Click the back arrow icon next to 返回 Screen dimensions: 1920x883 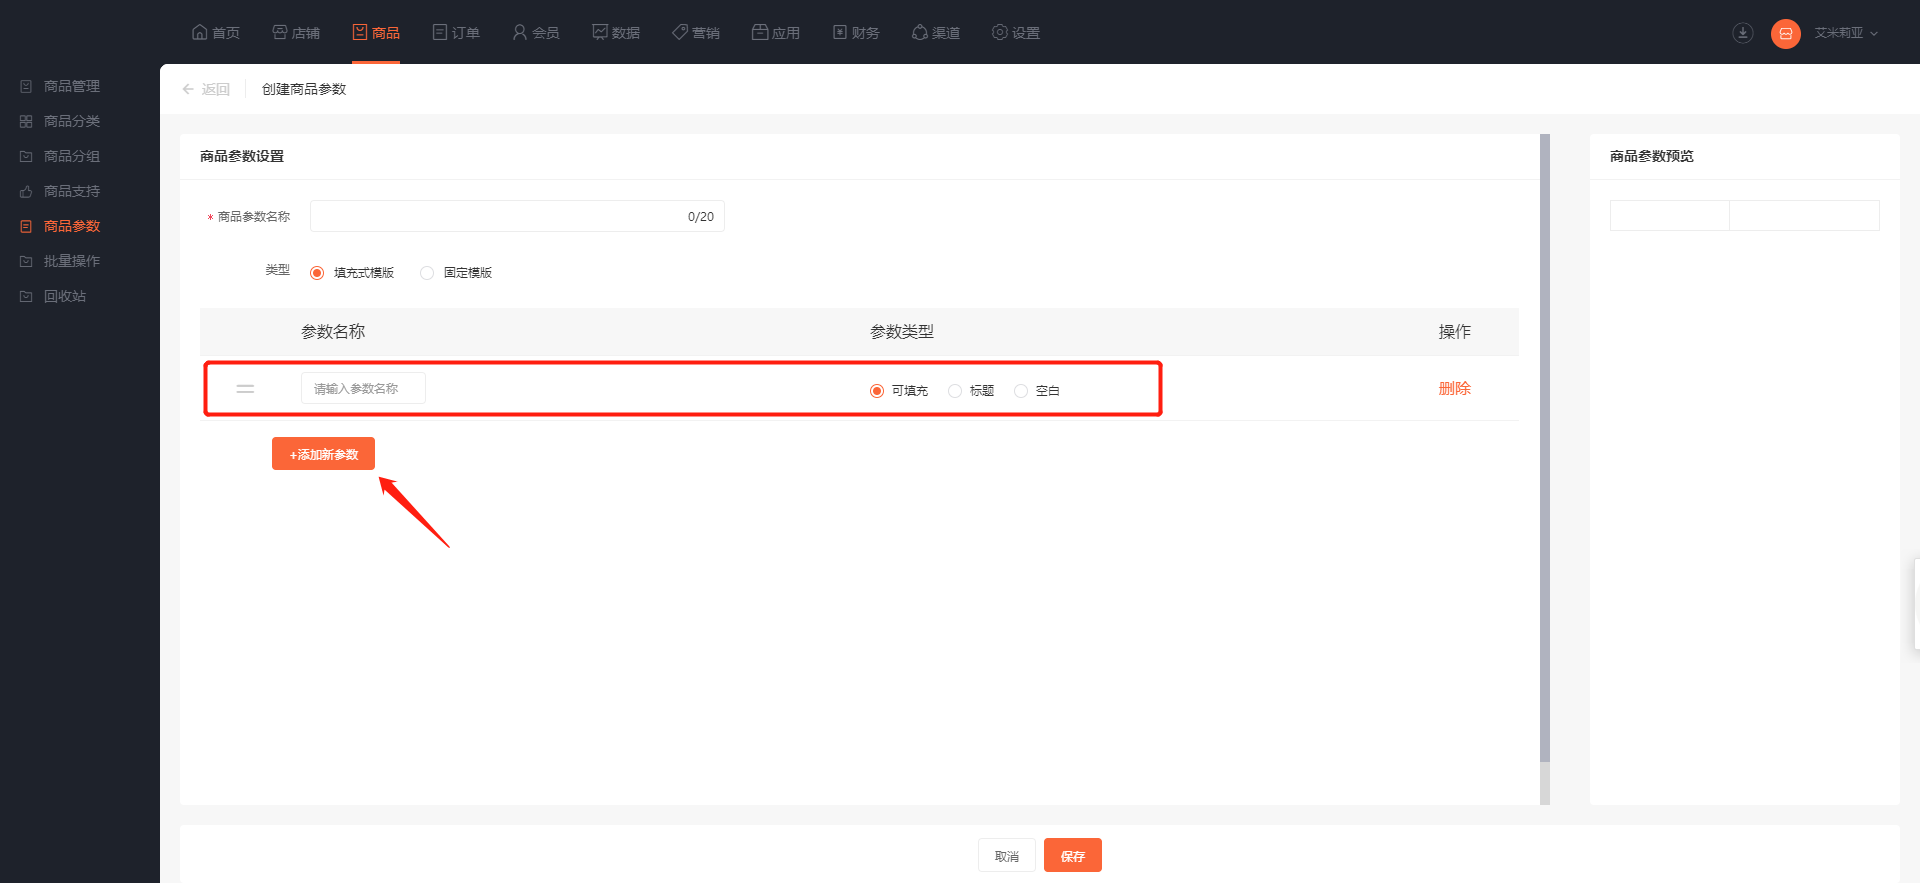[x=188, y=89]
